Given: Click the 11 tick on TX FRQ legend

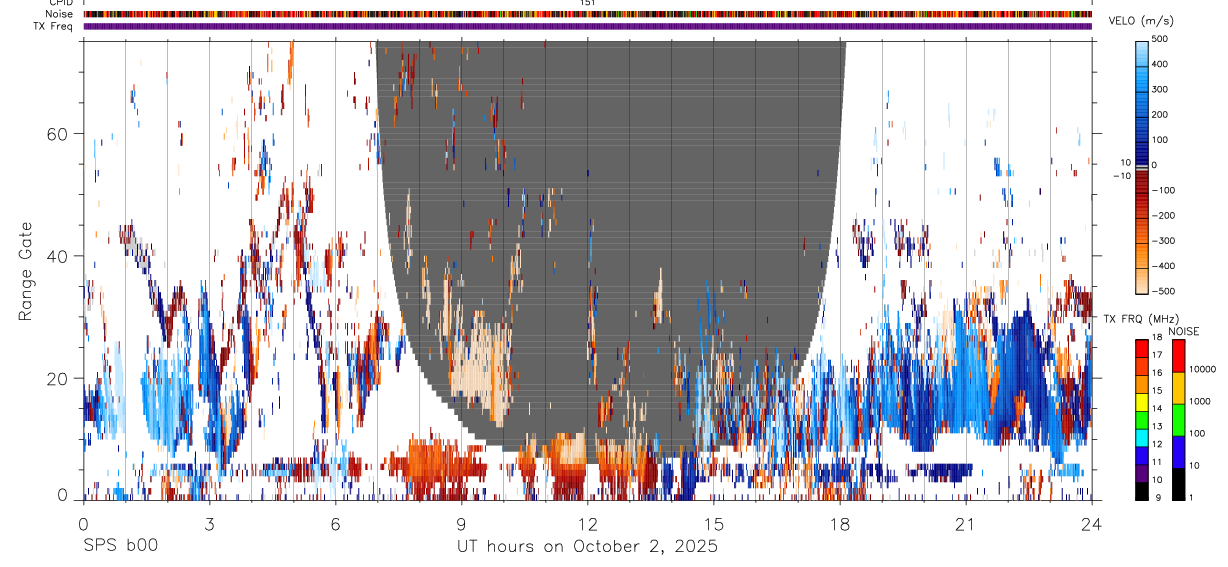Looking at the screenshot, I should [1158, 463].
